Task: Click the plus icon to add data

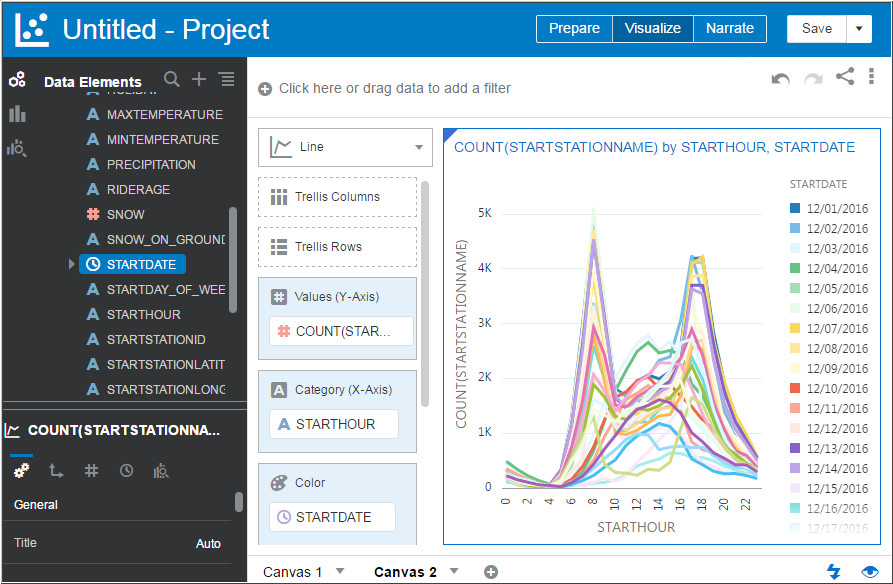Action: pos(199,80)
